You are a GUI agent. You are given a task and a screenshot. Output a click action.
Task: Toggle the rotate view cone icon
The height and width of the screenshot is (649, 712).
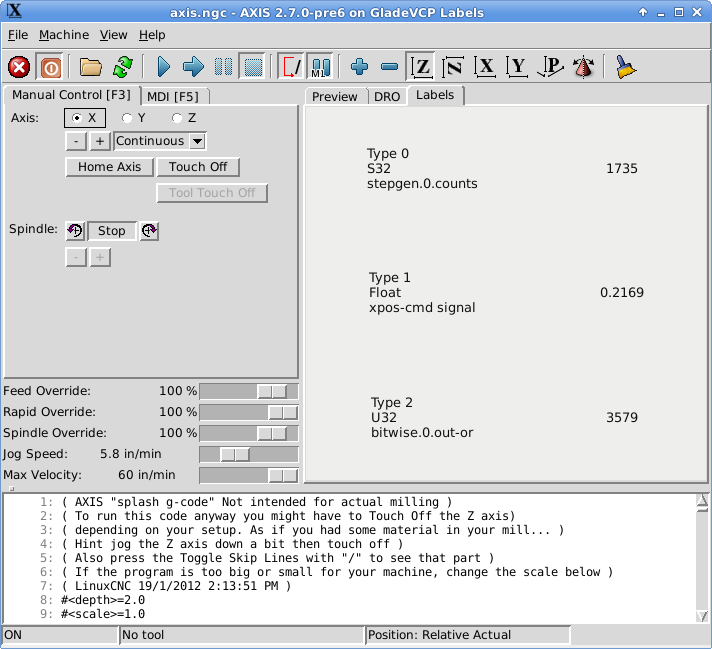point(583,67)
